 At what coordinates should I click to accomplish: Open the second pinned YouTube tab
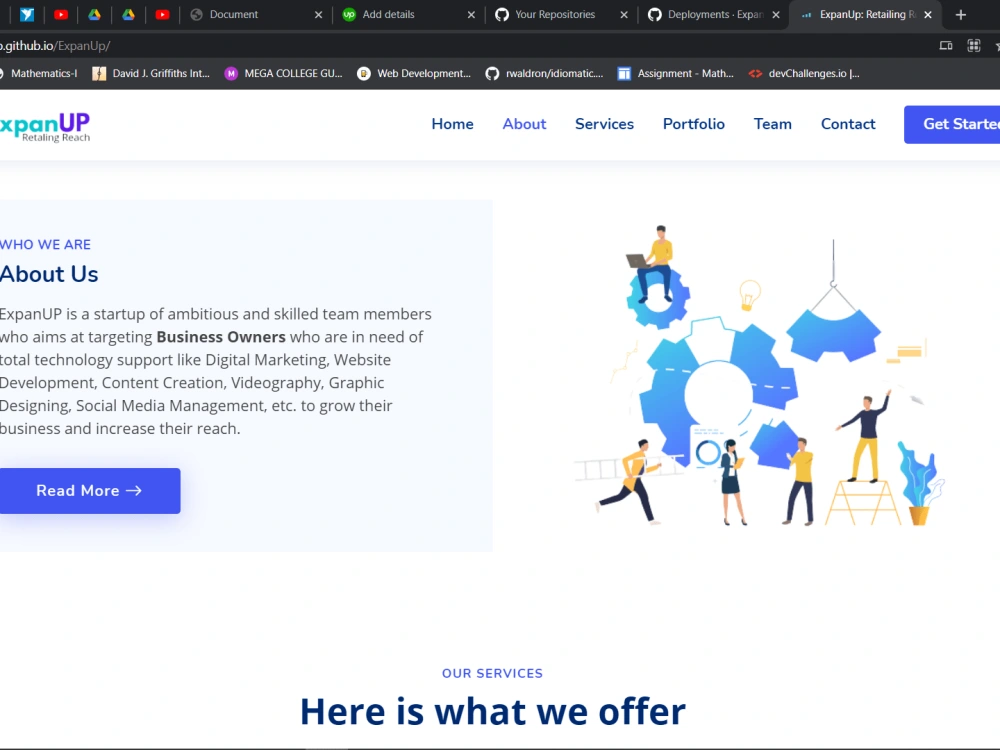tap(162, 14)
